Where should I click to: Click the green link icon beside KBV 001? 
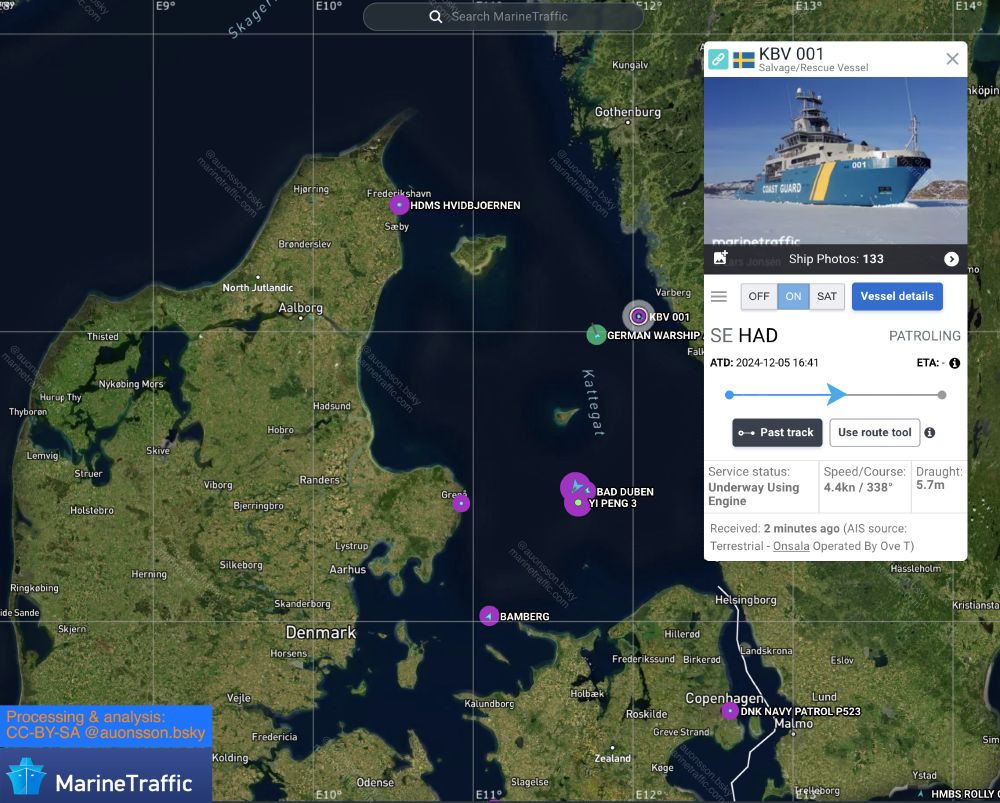pos(718,59)
